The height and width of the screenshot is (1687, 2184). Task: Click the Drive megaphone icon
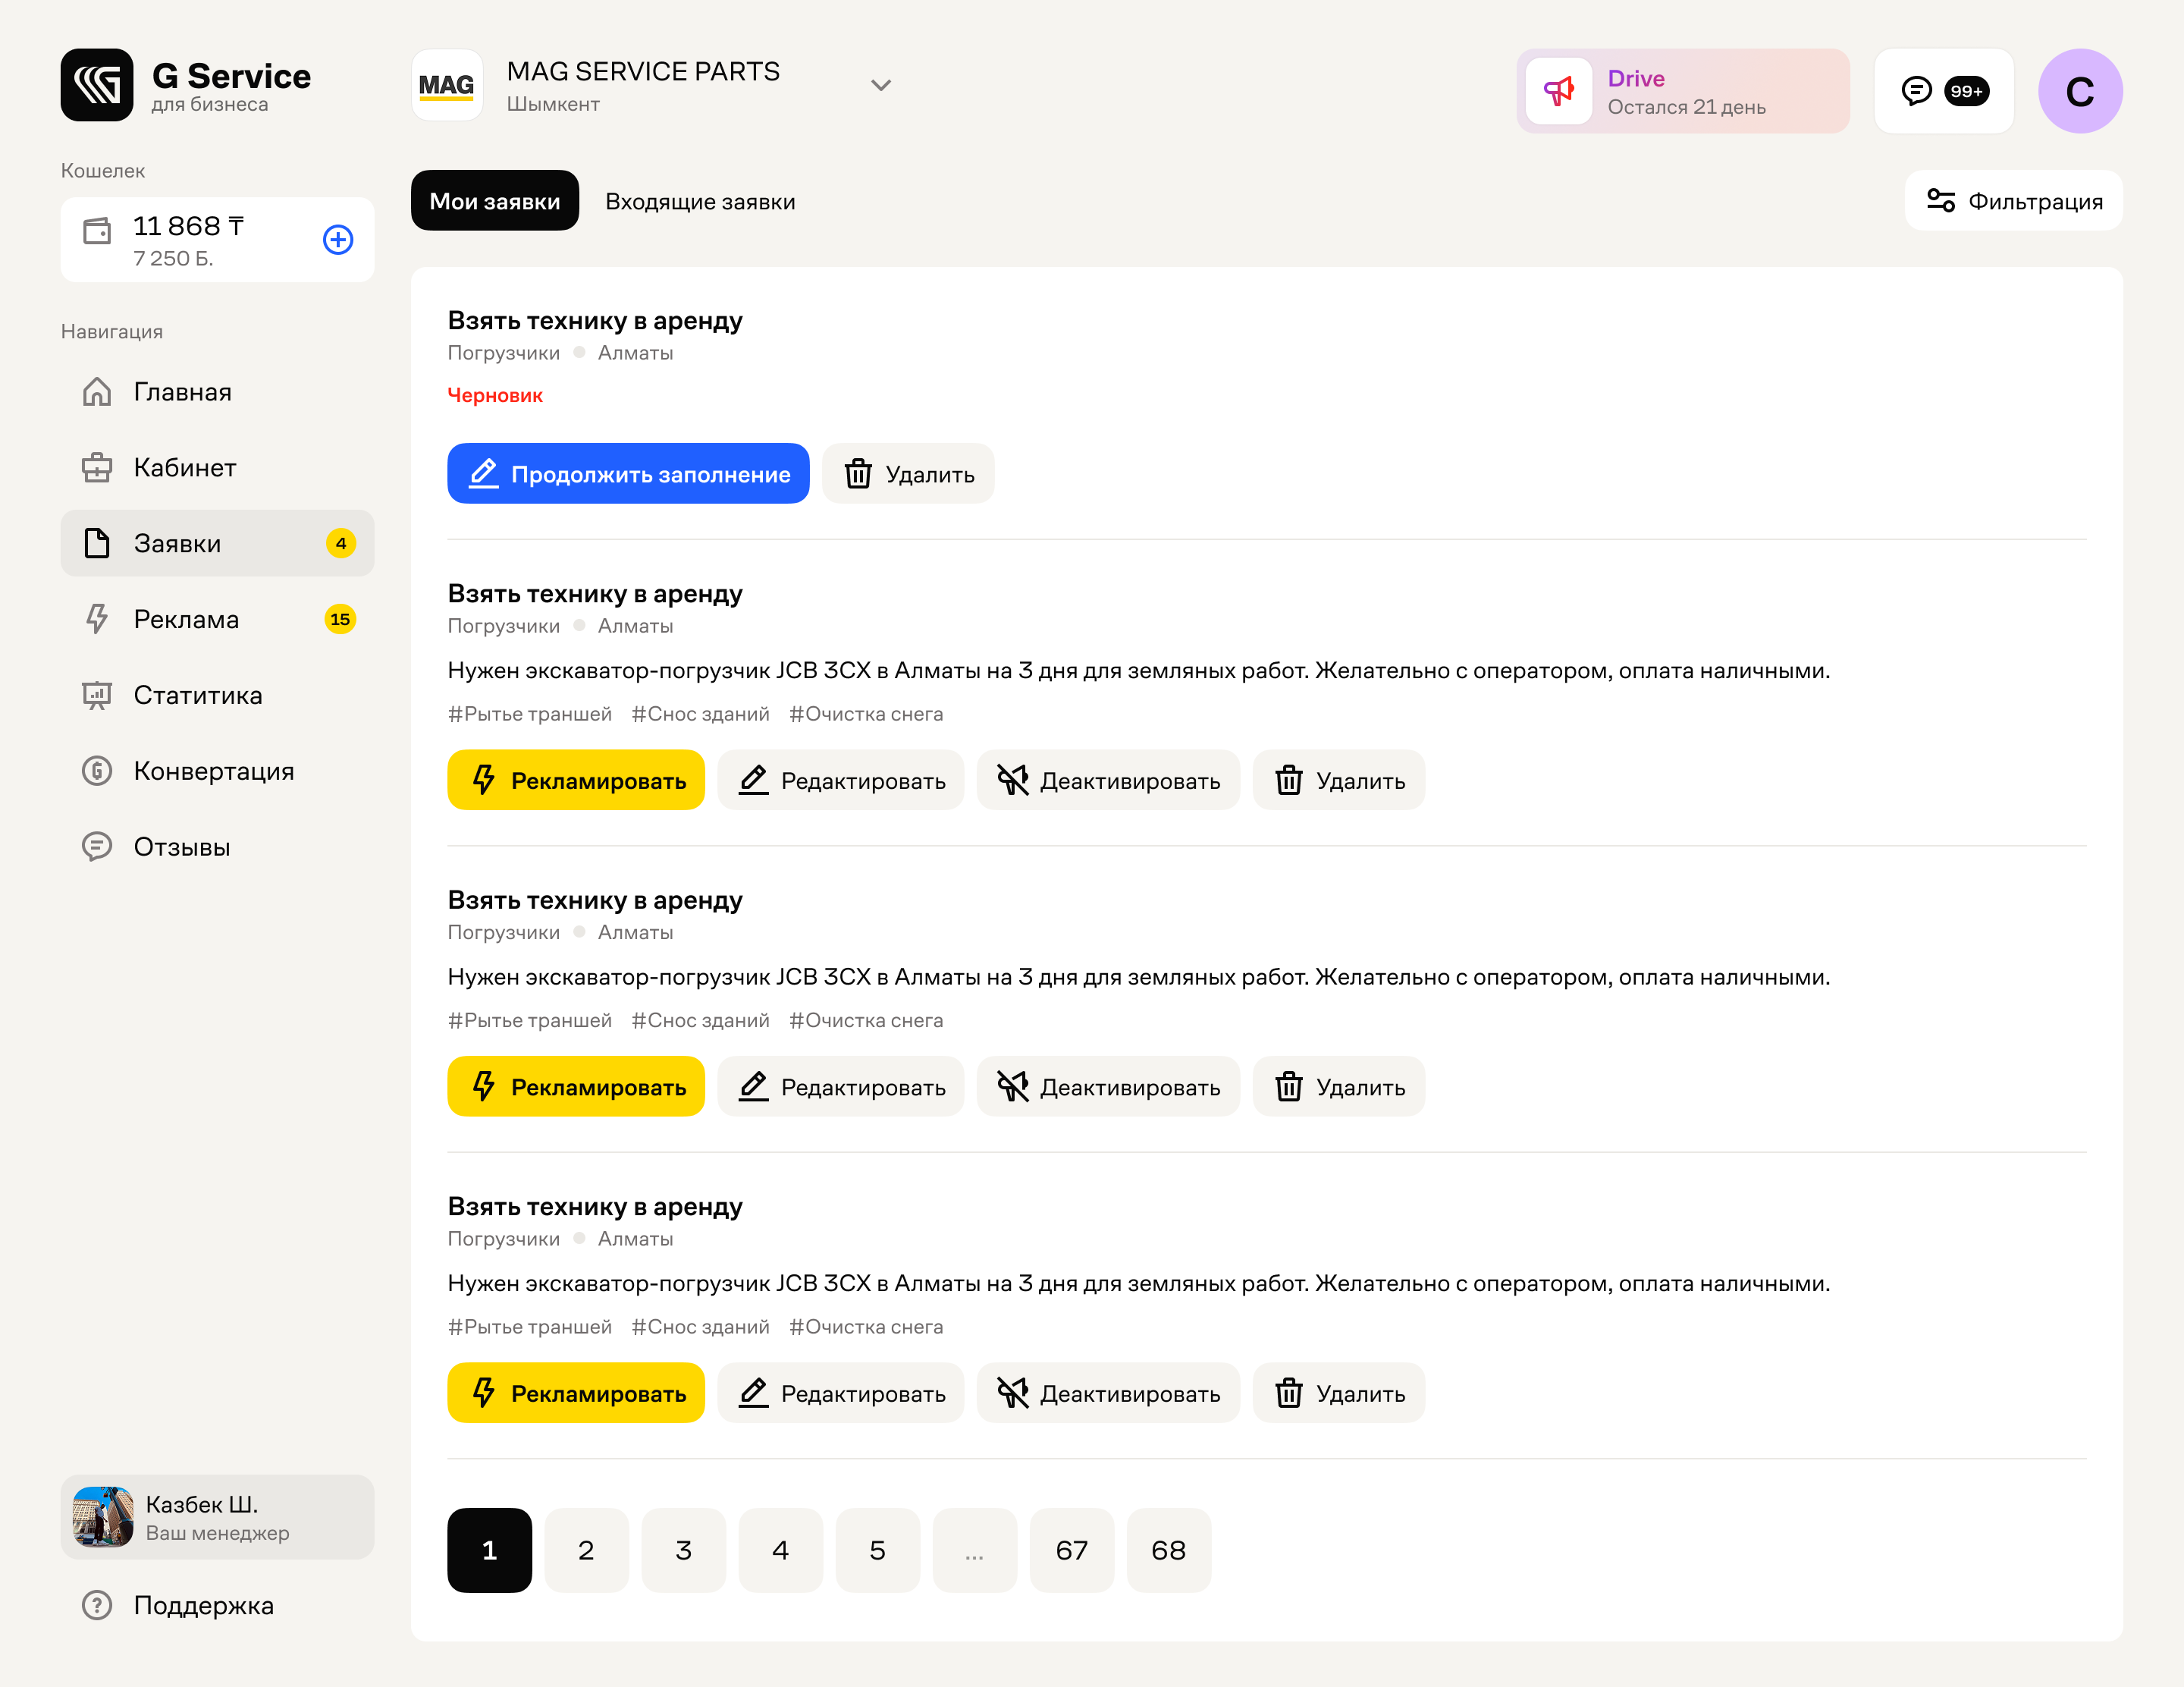tap(1559, 91)
